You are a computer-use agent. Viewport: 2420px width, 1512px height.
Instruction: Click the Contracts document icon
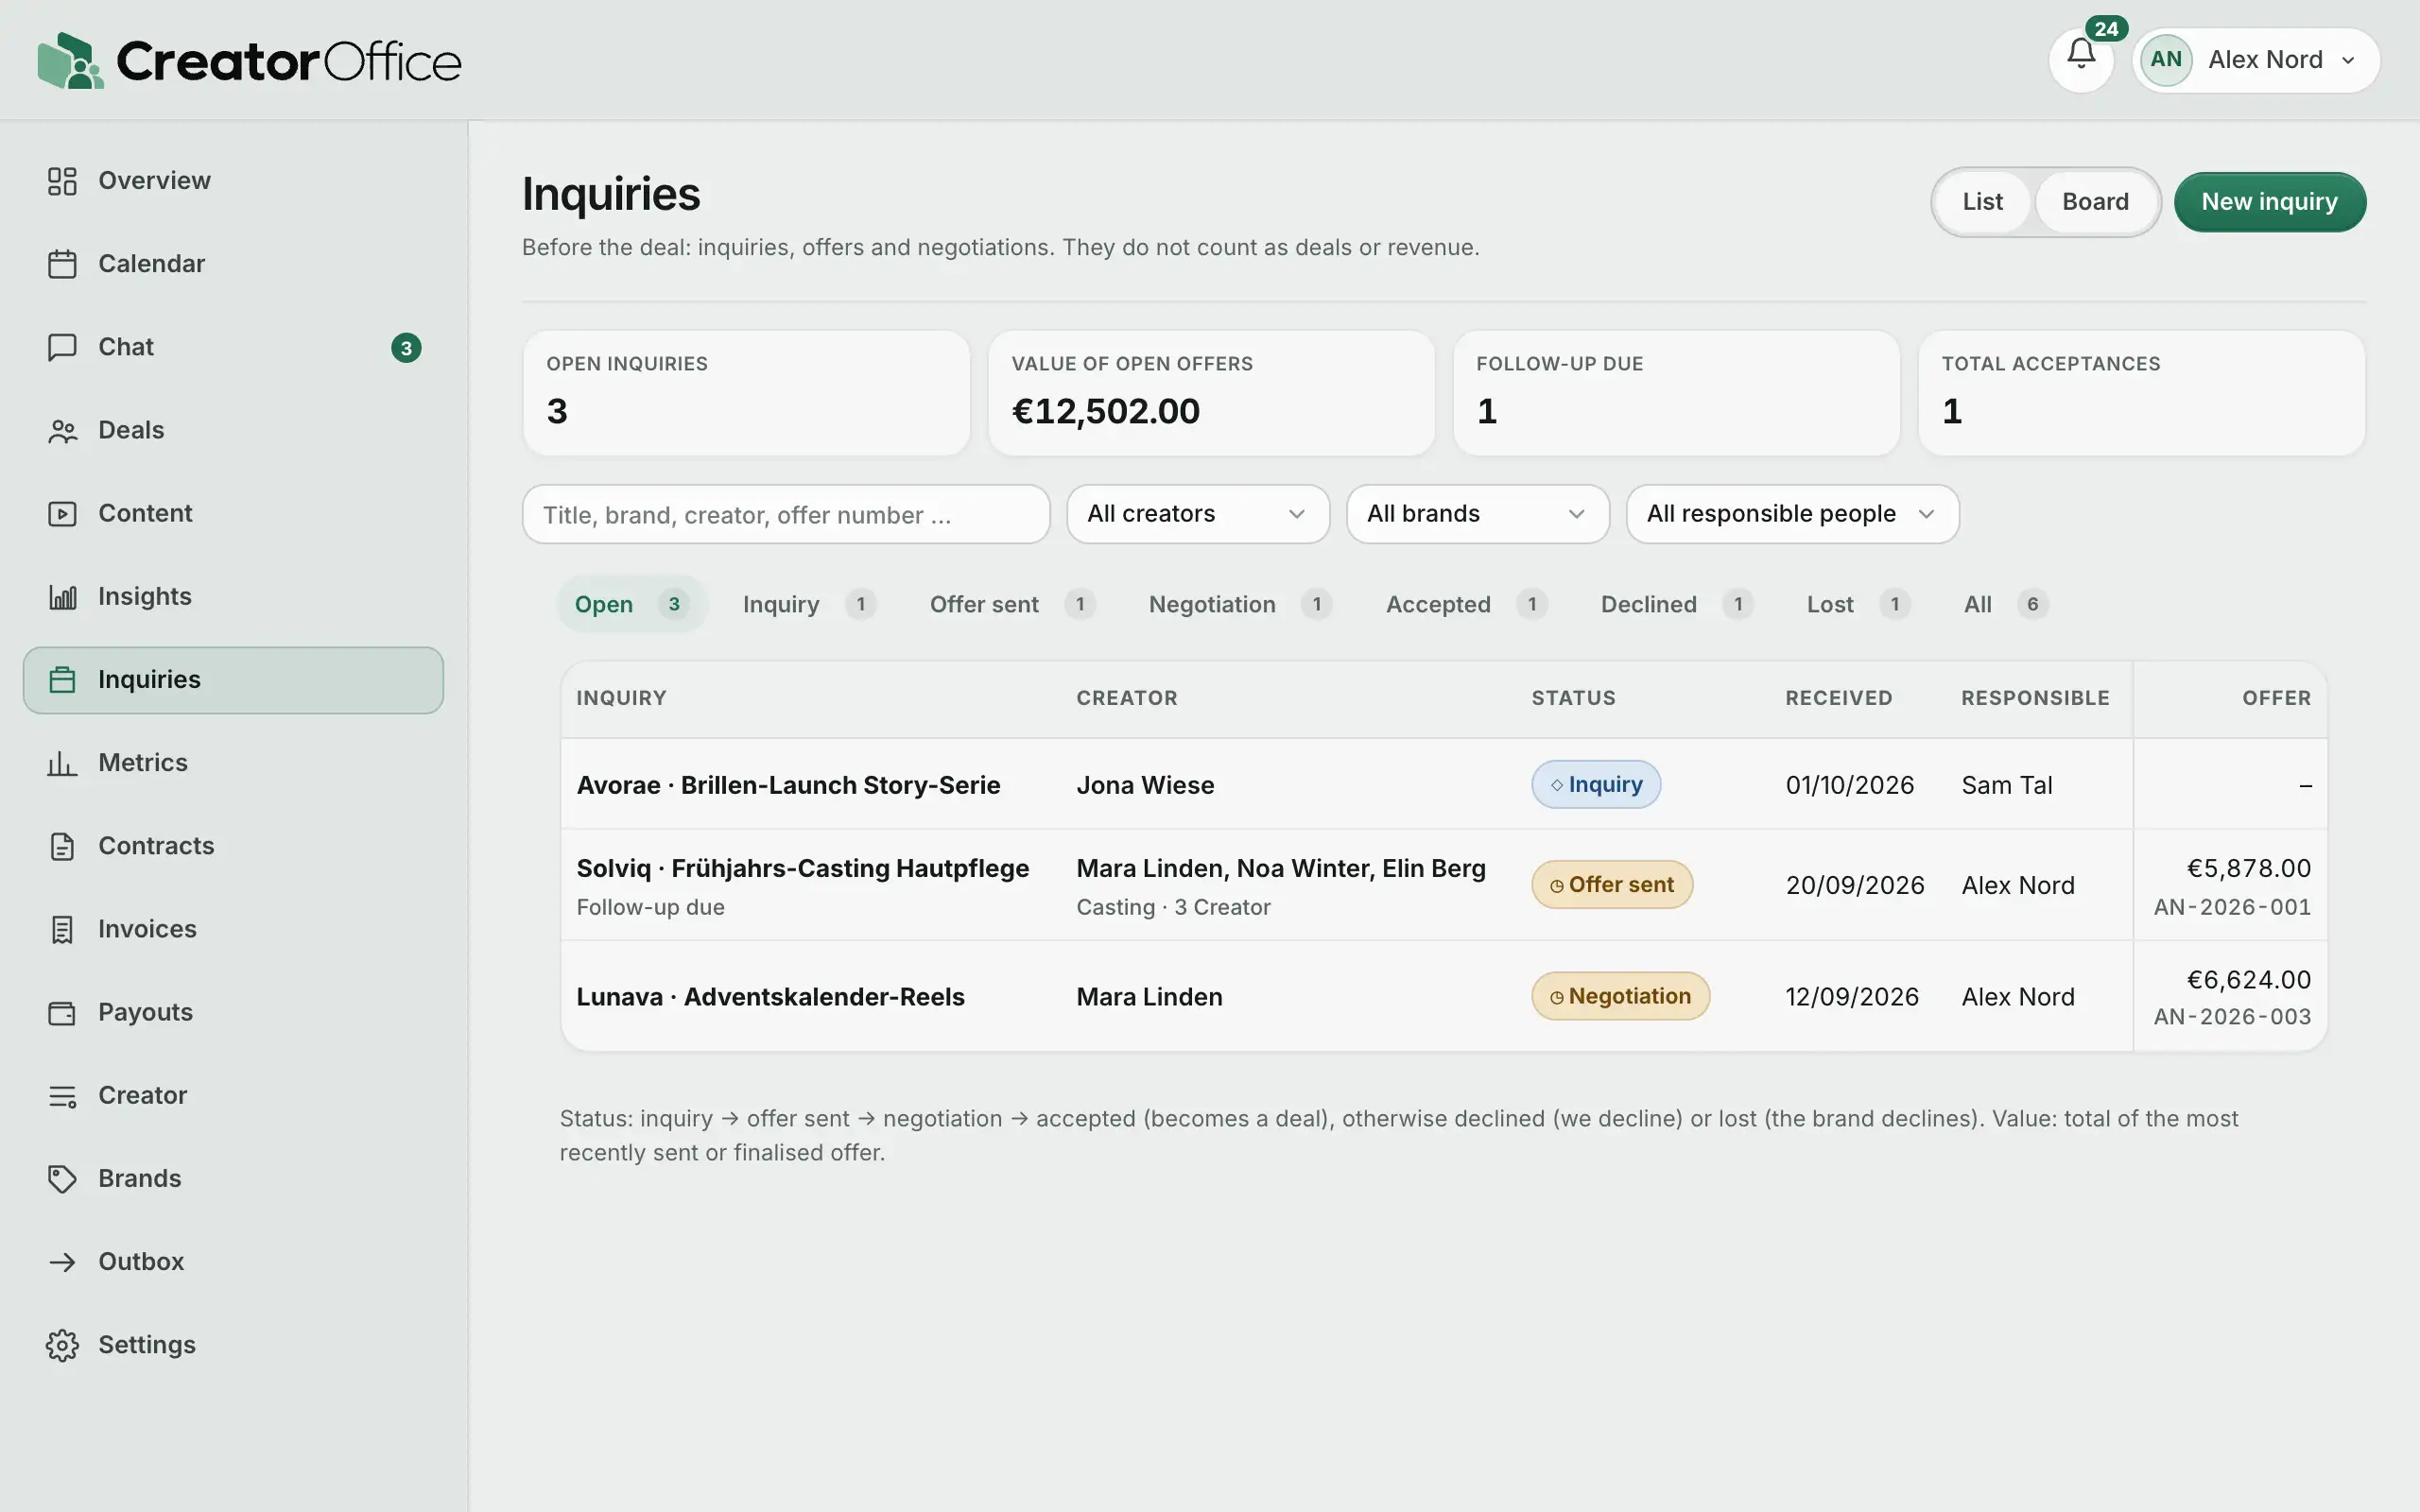coord(62,846)
